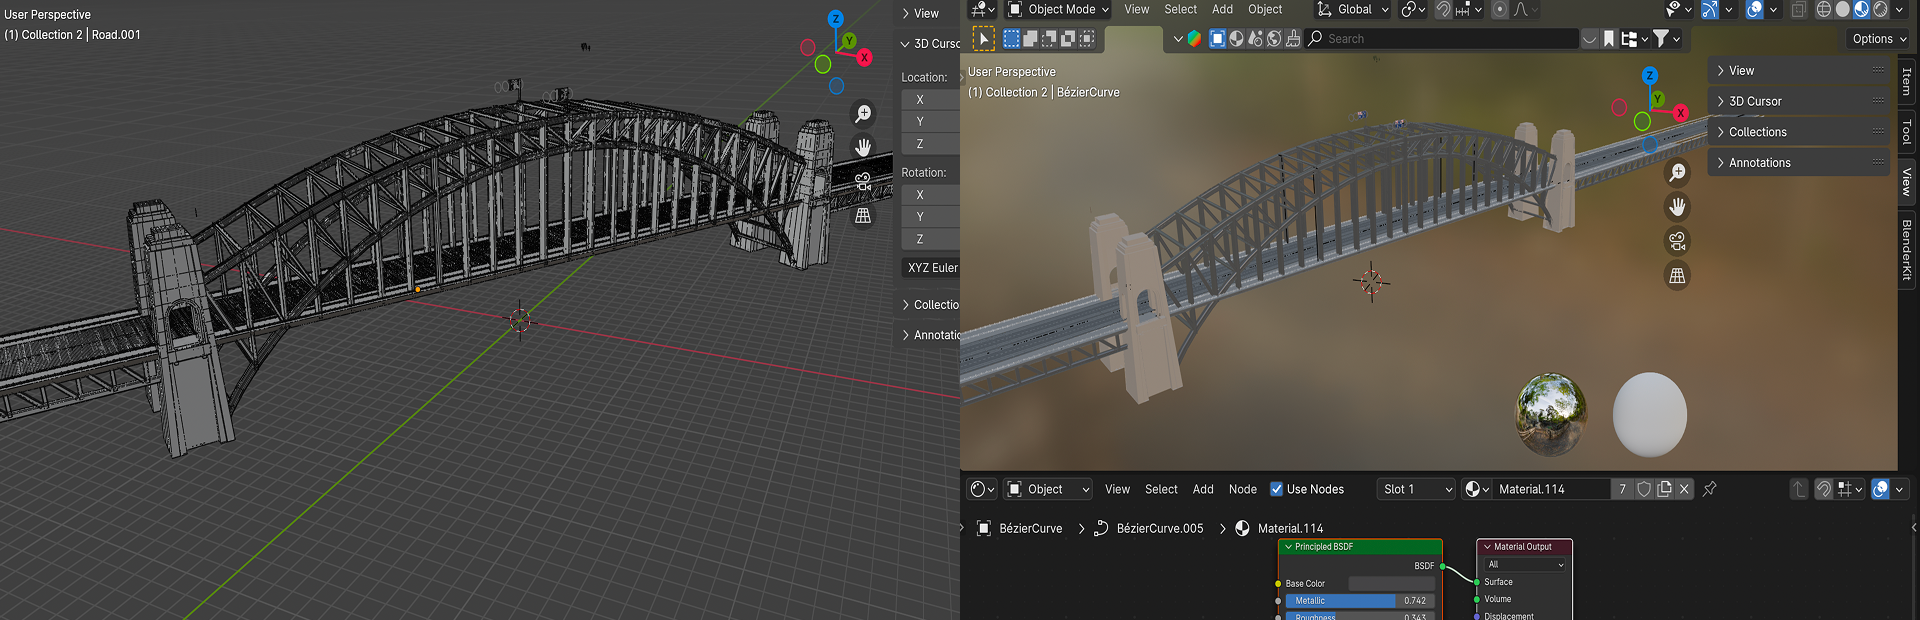Image resolution: width=1920 pixels, height=620 pixels.
Task: Click the BlenderKit Search field
Action: pos(1441,39)
